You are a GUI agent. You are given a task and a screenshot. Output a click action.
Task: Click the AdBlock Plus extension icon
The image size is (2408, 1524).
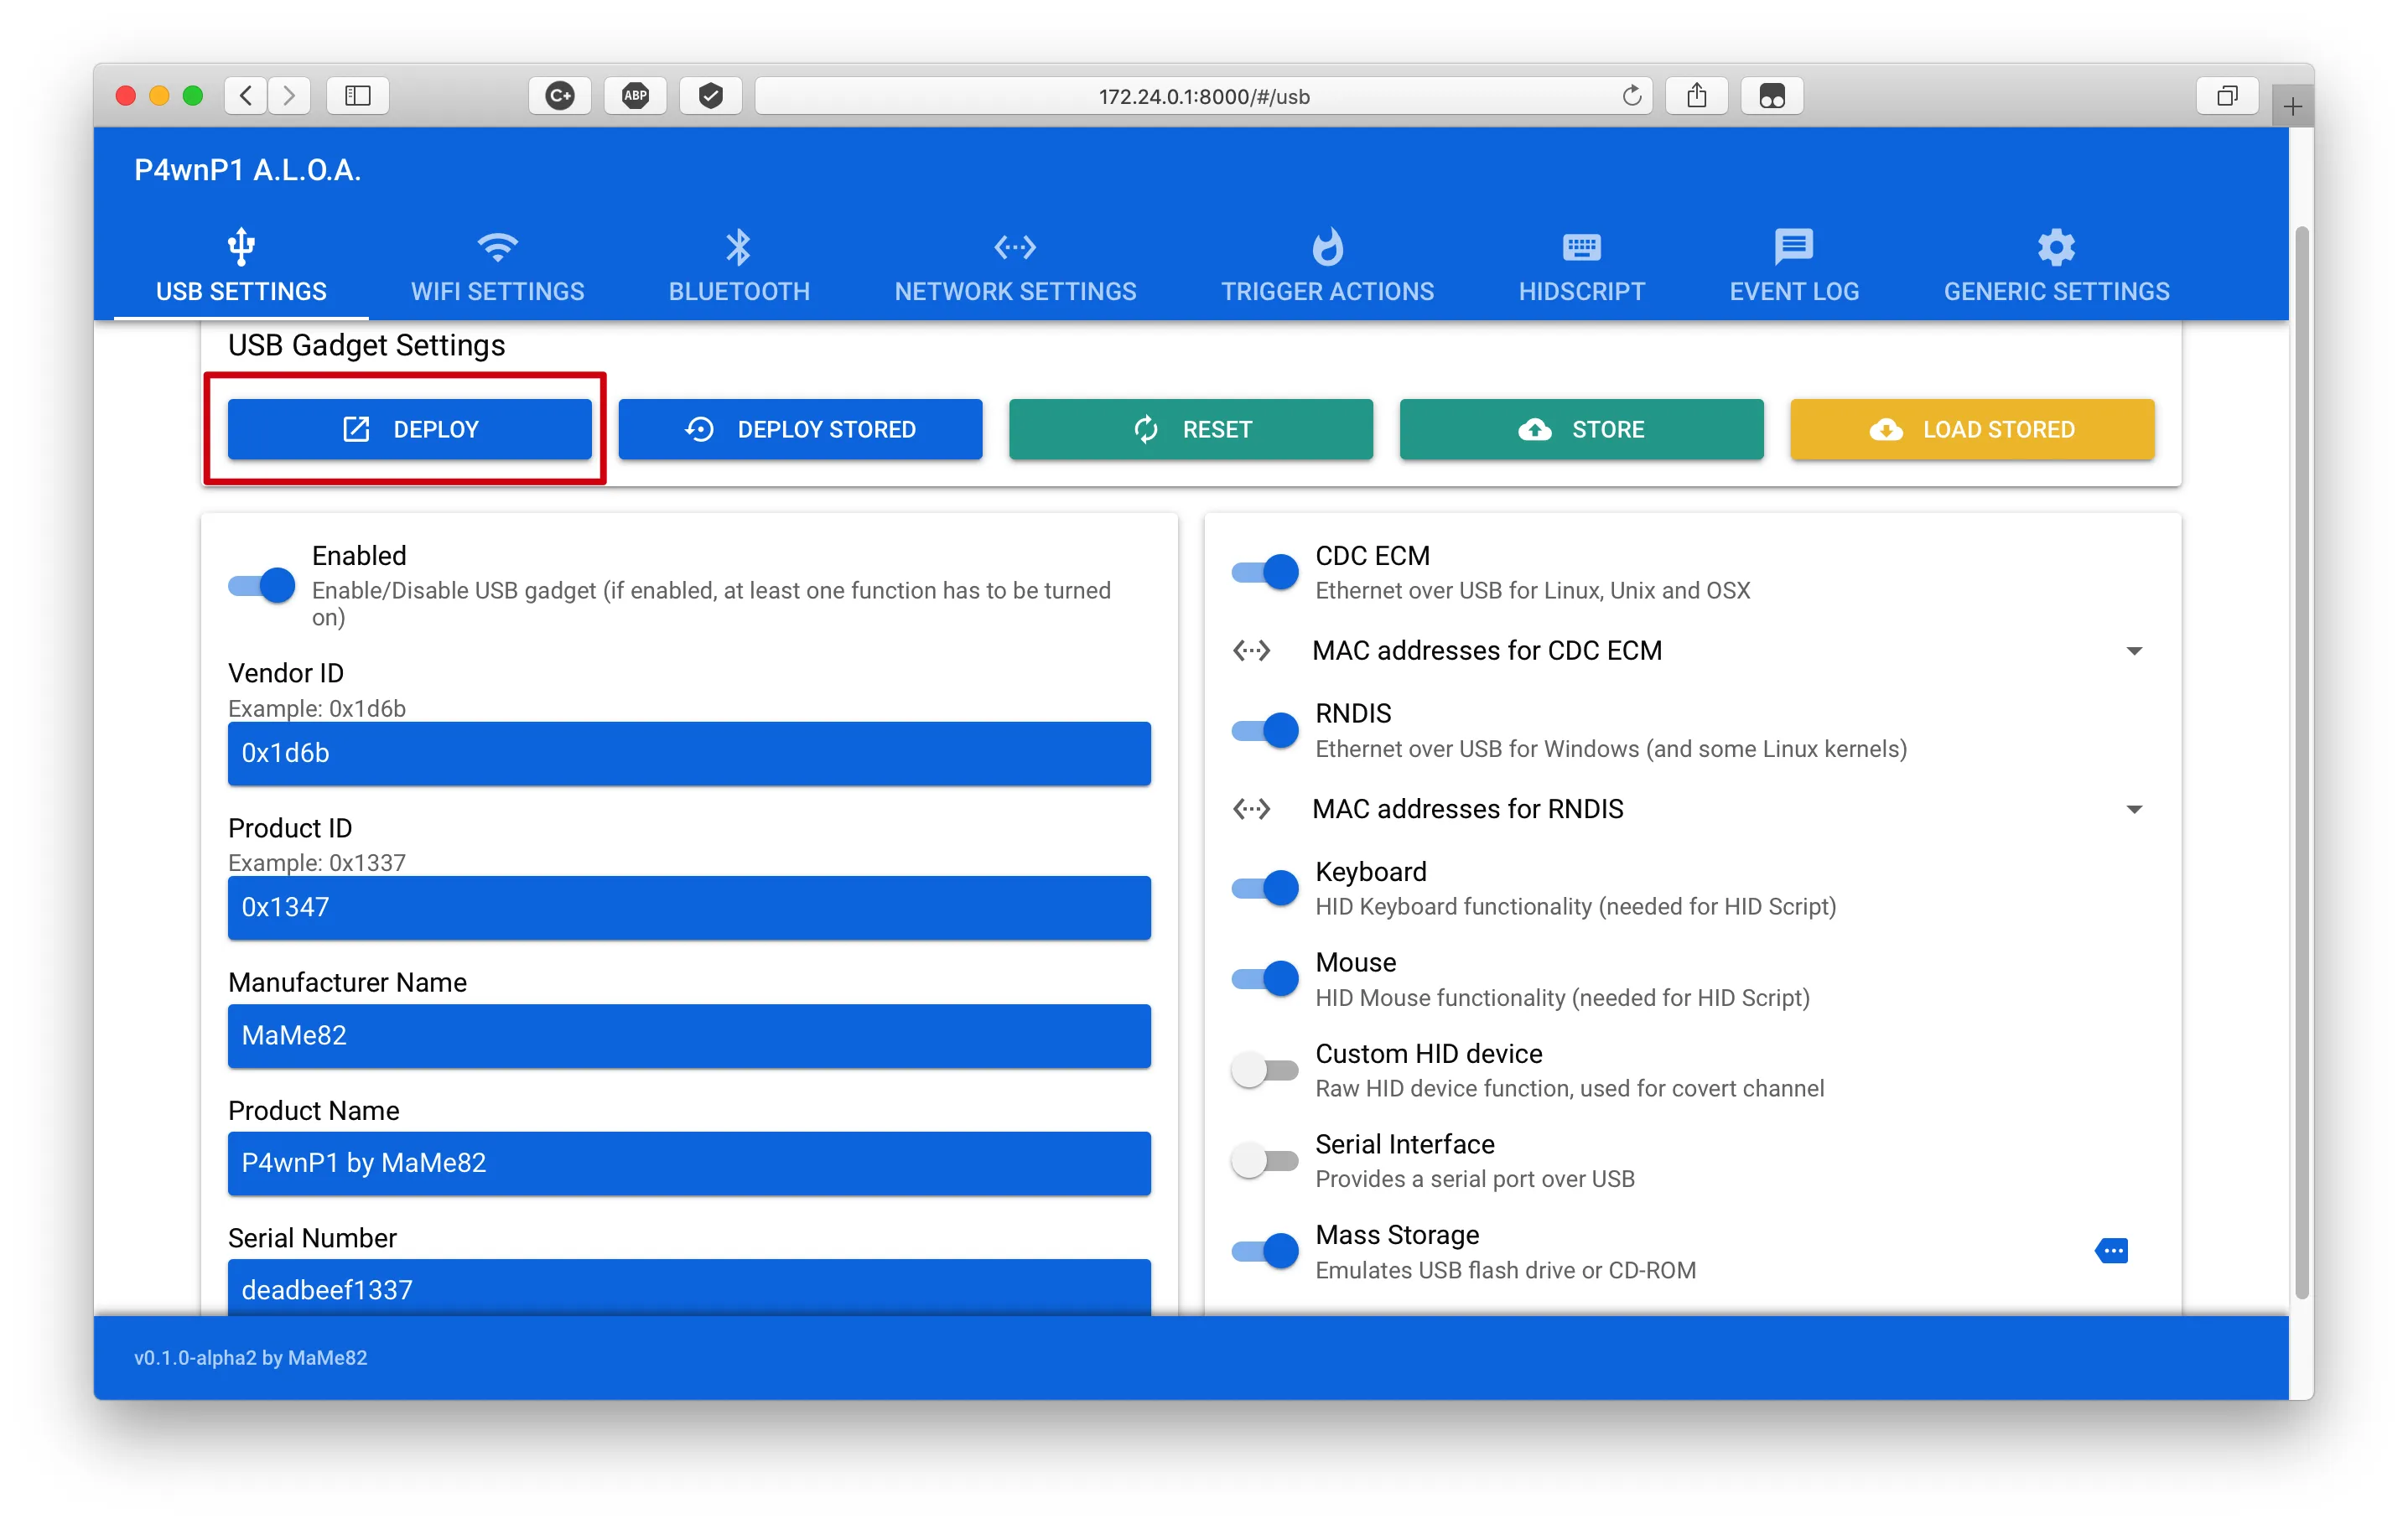coord(635,96)
